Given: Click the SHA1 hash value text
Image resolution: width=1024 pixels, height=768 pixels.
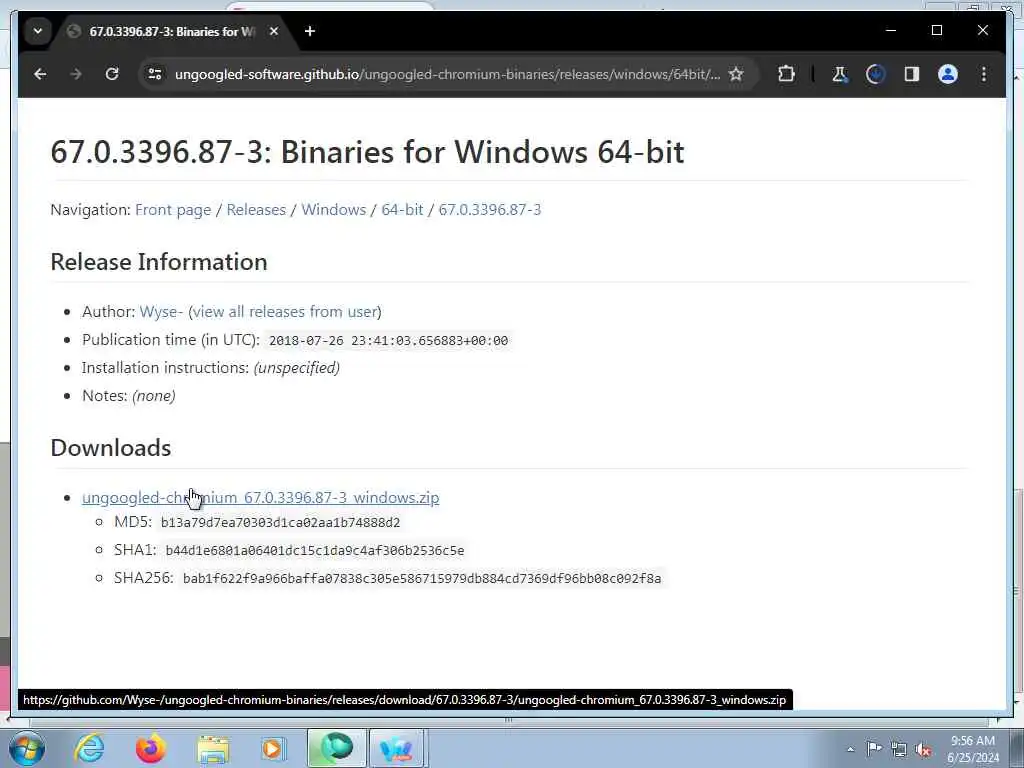Looking at the screenshot, I should tap(315, 551).
